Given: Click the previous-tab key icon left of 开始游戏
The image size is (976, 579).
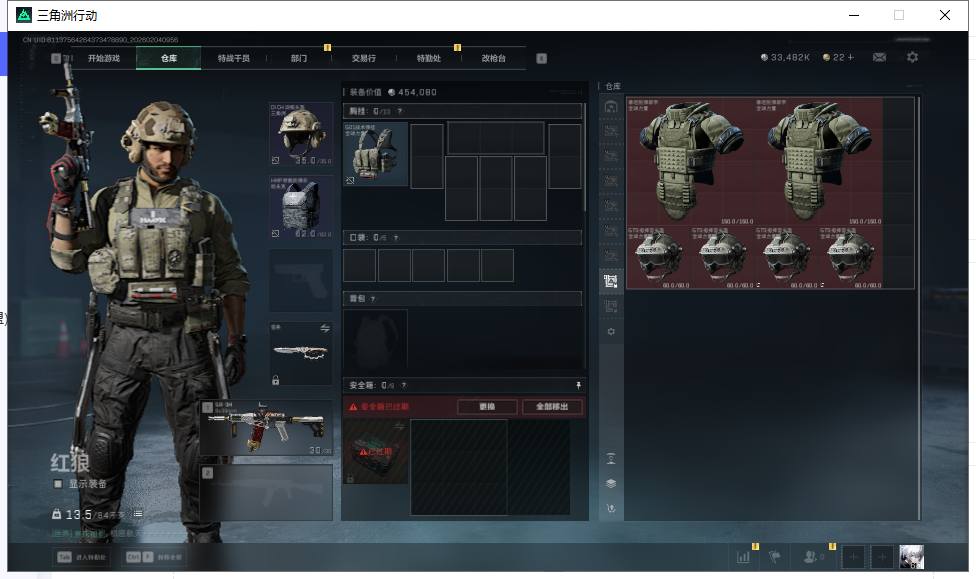Looking at the screenshot, I should (x=56, y=58).
